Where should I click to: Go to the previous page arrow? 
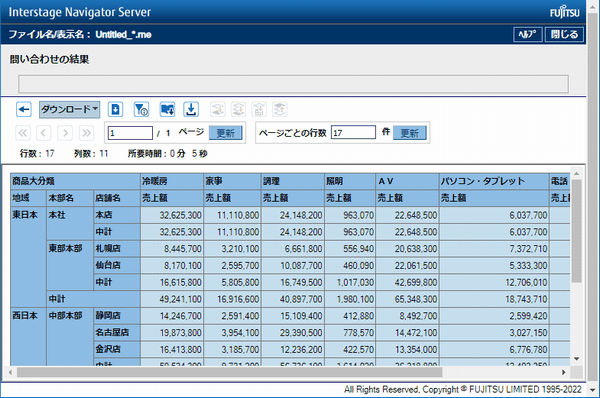tap(43, 133)
